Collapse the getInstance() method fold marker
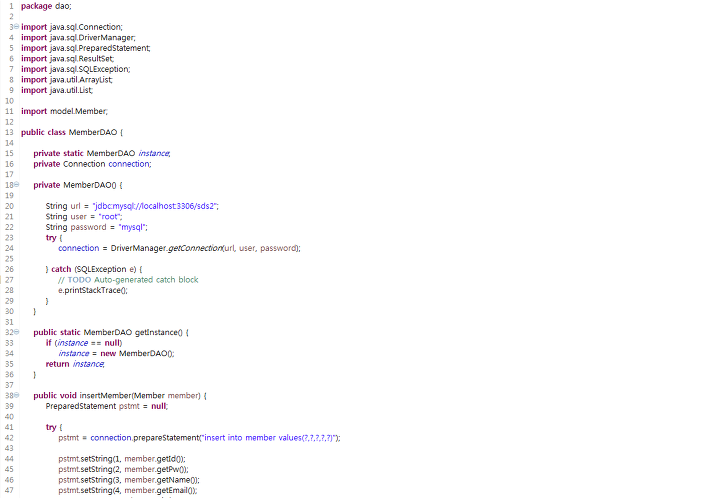710x498 pixels. pos(17,332)
